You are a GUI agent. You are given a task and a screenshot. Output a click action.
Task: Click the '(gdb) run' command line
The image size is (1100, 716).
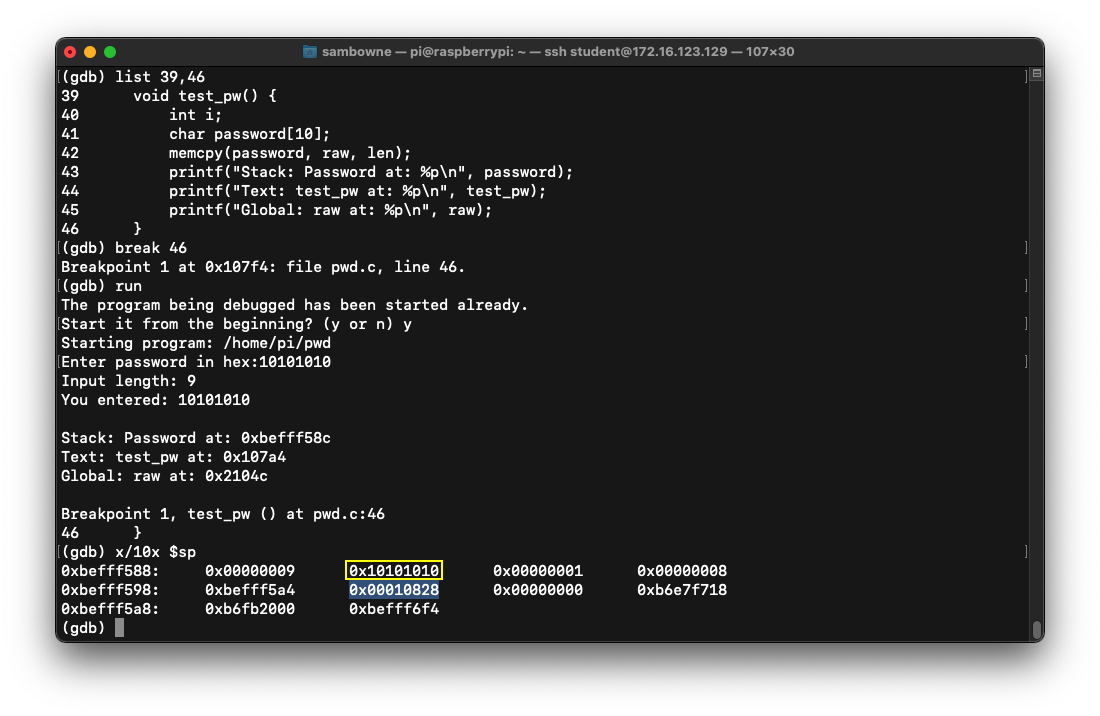click(x=102, y=285)
